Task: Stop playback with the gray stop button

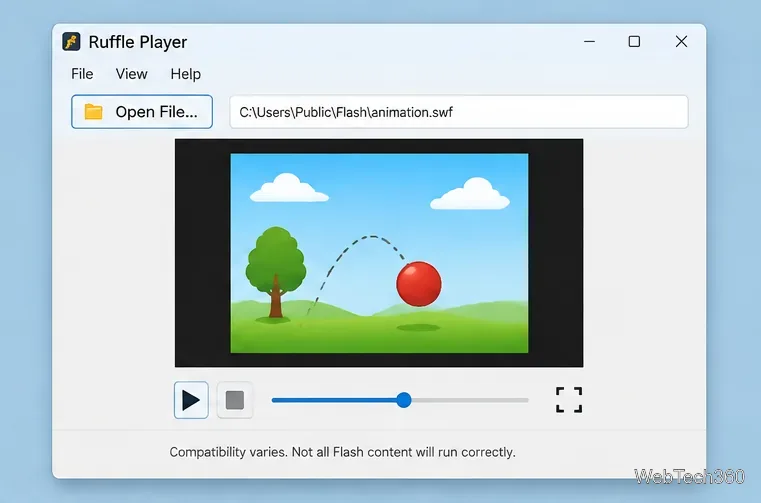Action: point(235,401)
